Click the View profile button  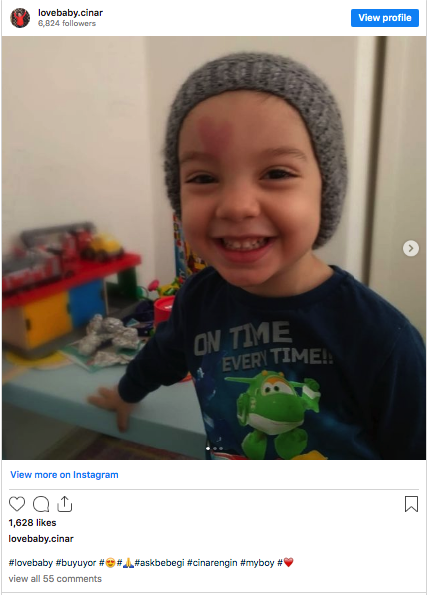(x=385, y=18)
